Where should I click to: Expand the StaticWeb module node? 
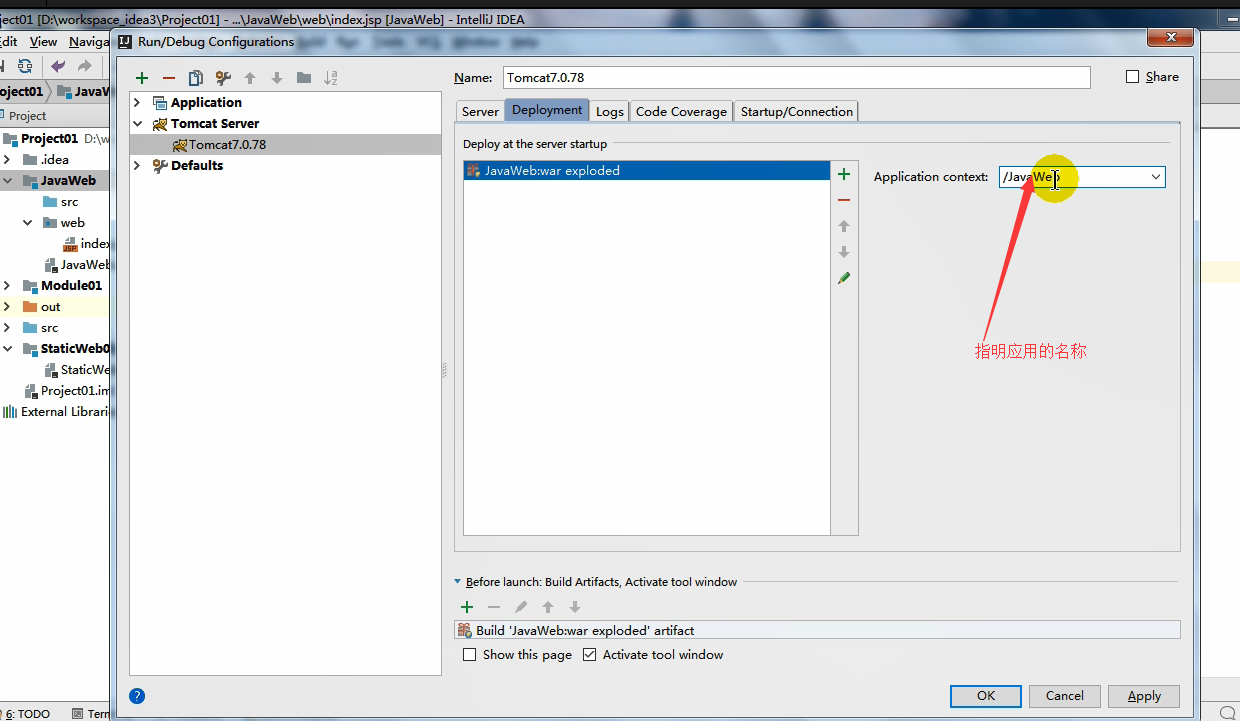coord(8,349)
